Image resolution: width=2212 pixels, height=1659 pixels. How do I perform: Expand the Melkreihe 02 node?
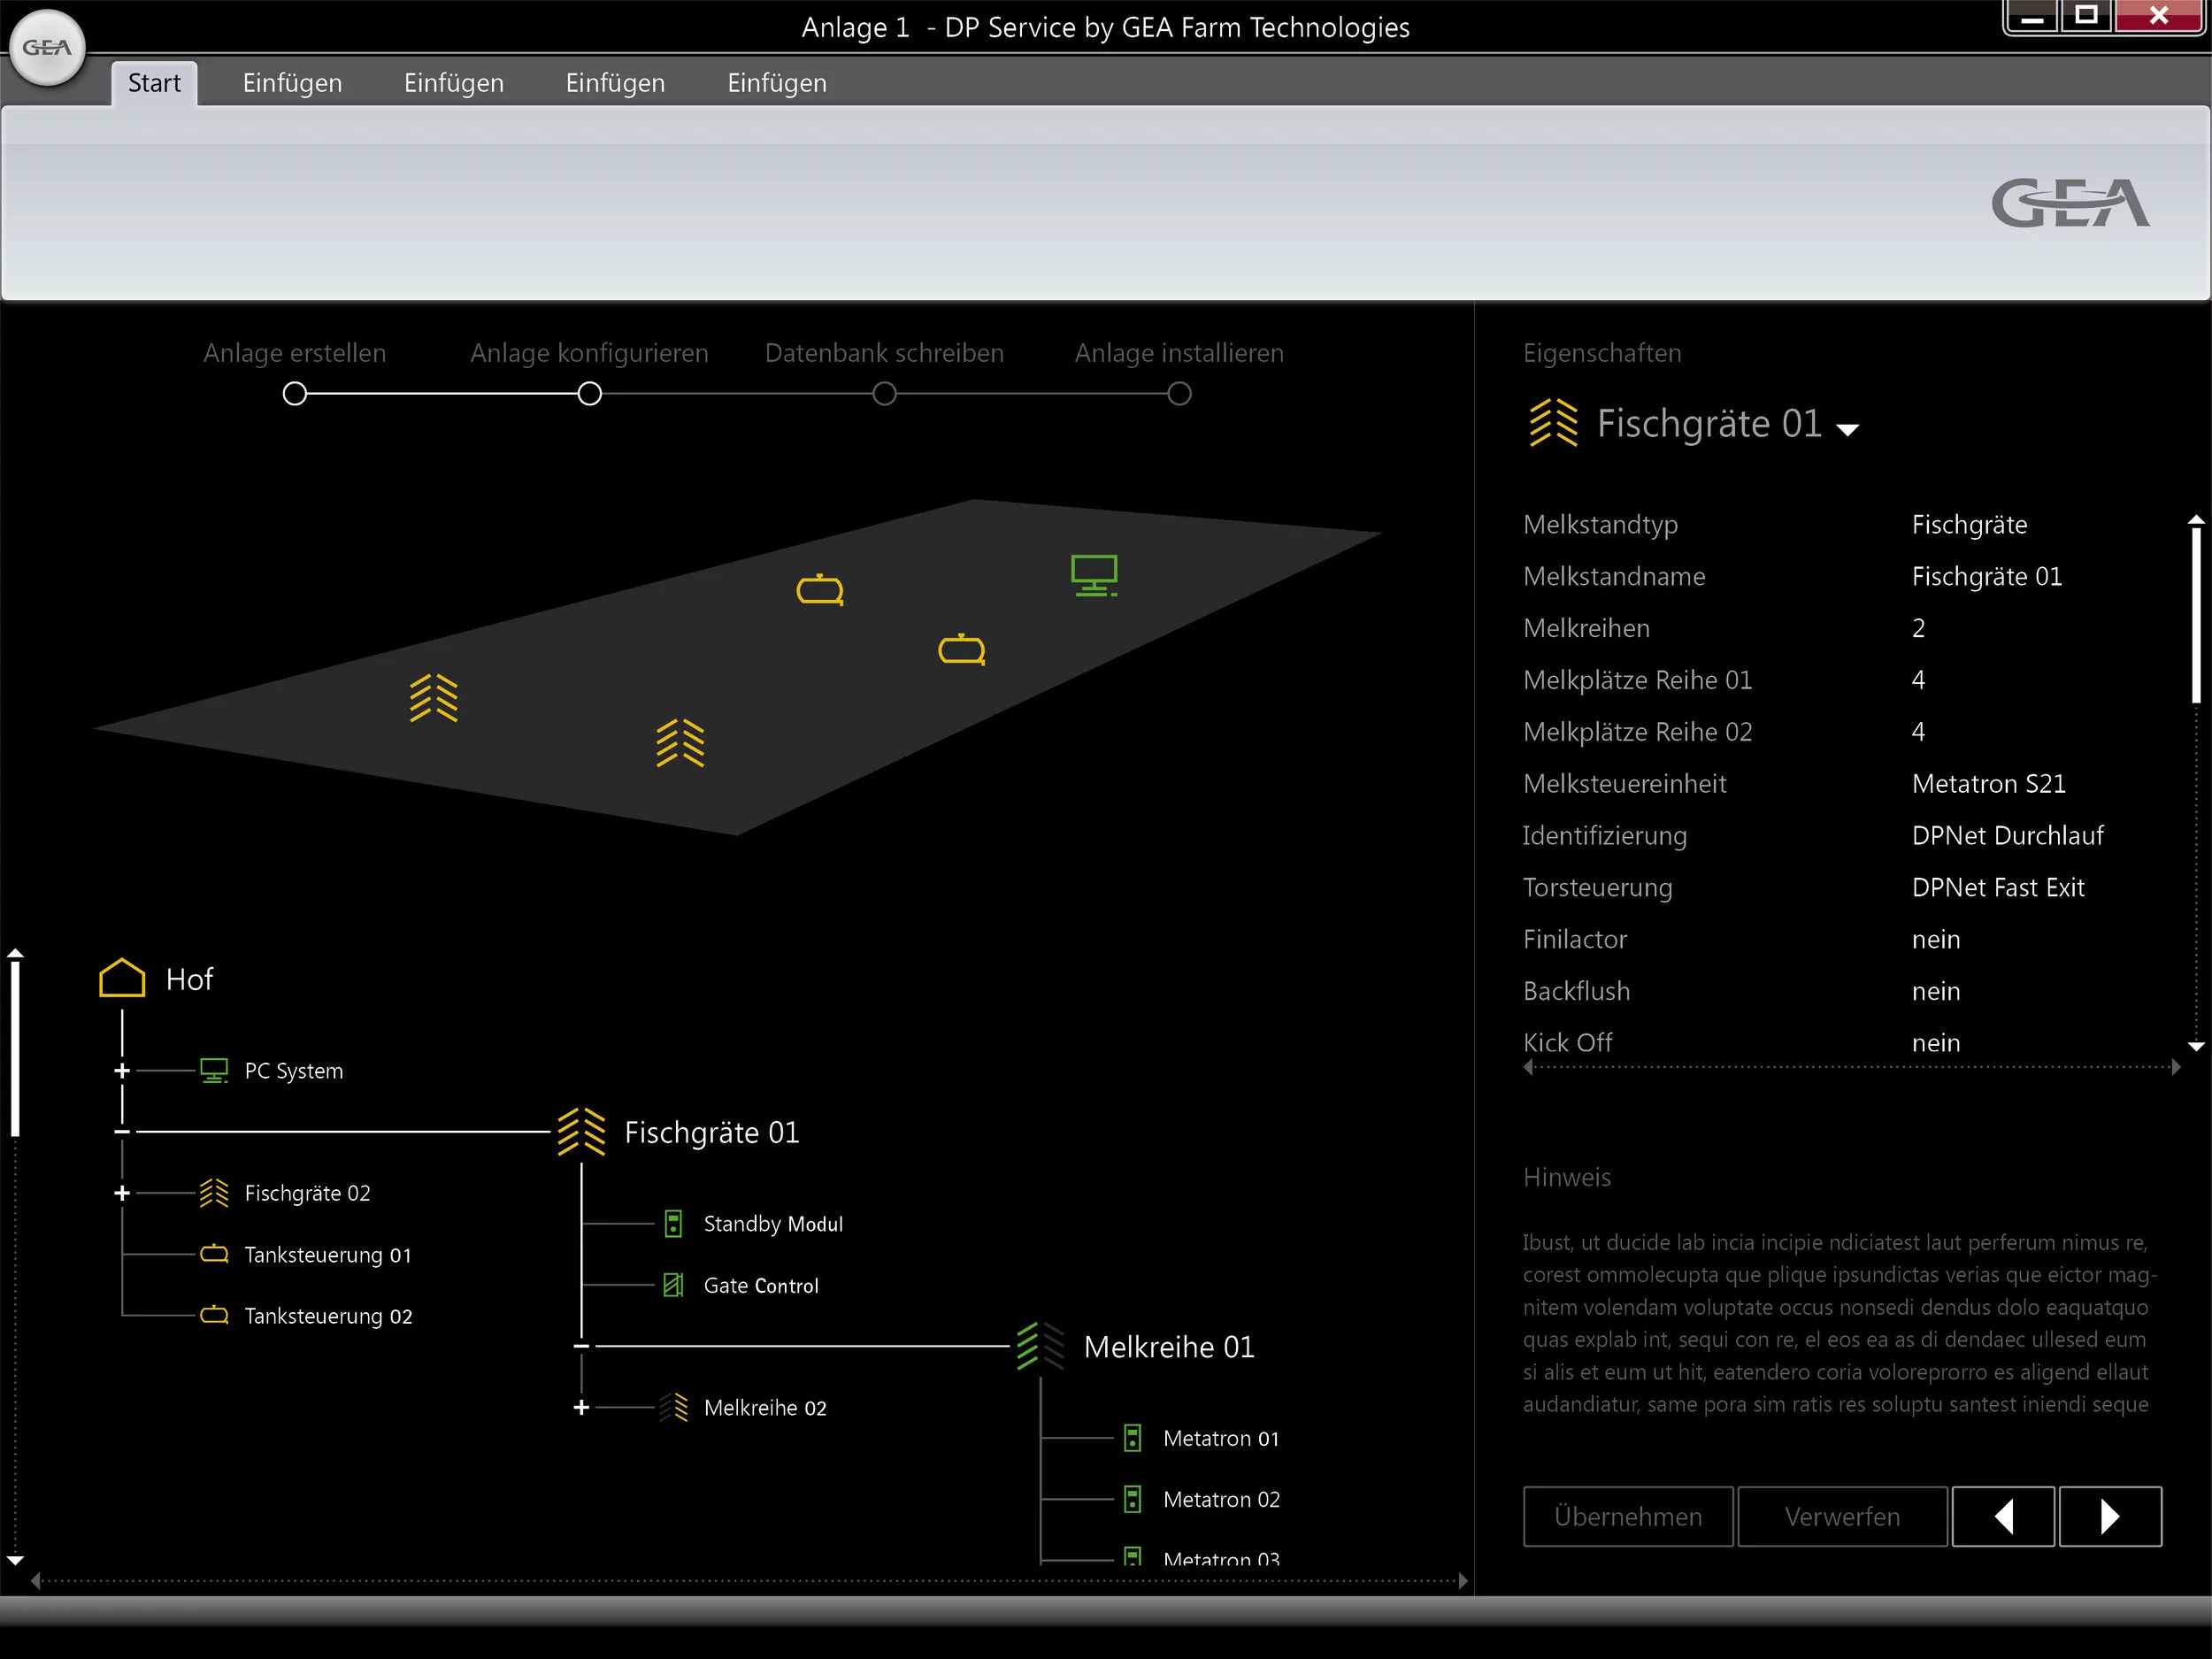coord(581,1408)
